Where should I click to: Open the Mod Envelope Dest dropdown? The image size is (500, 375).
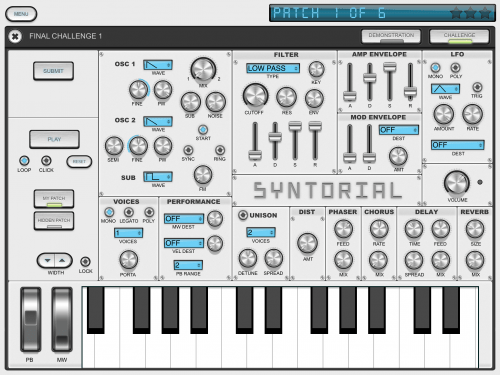coord(399,130)
